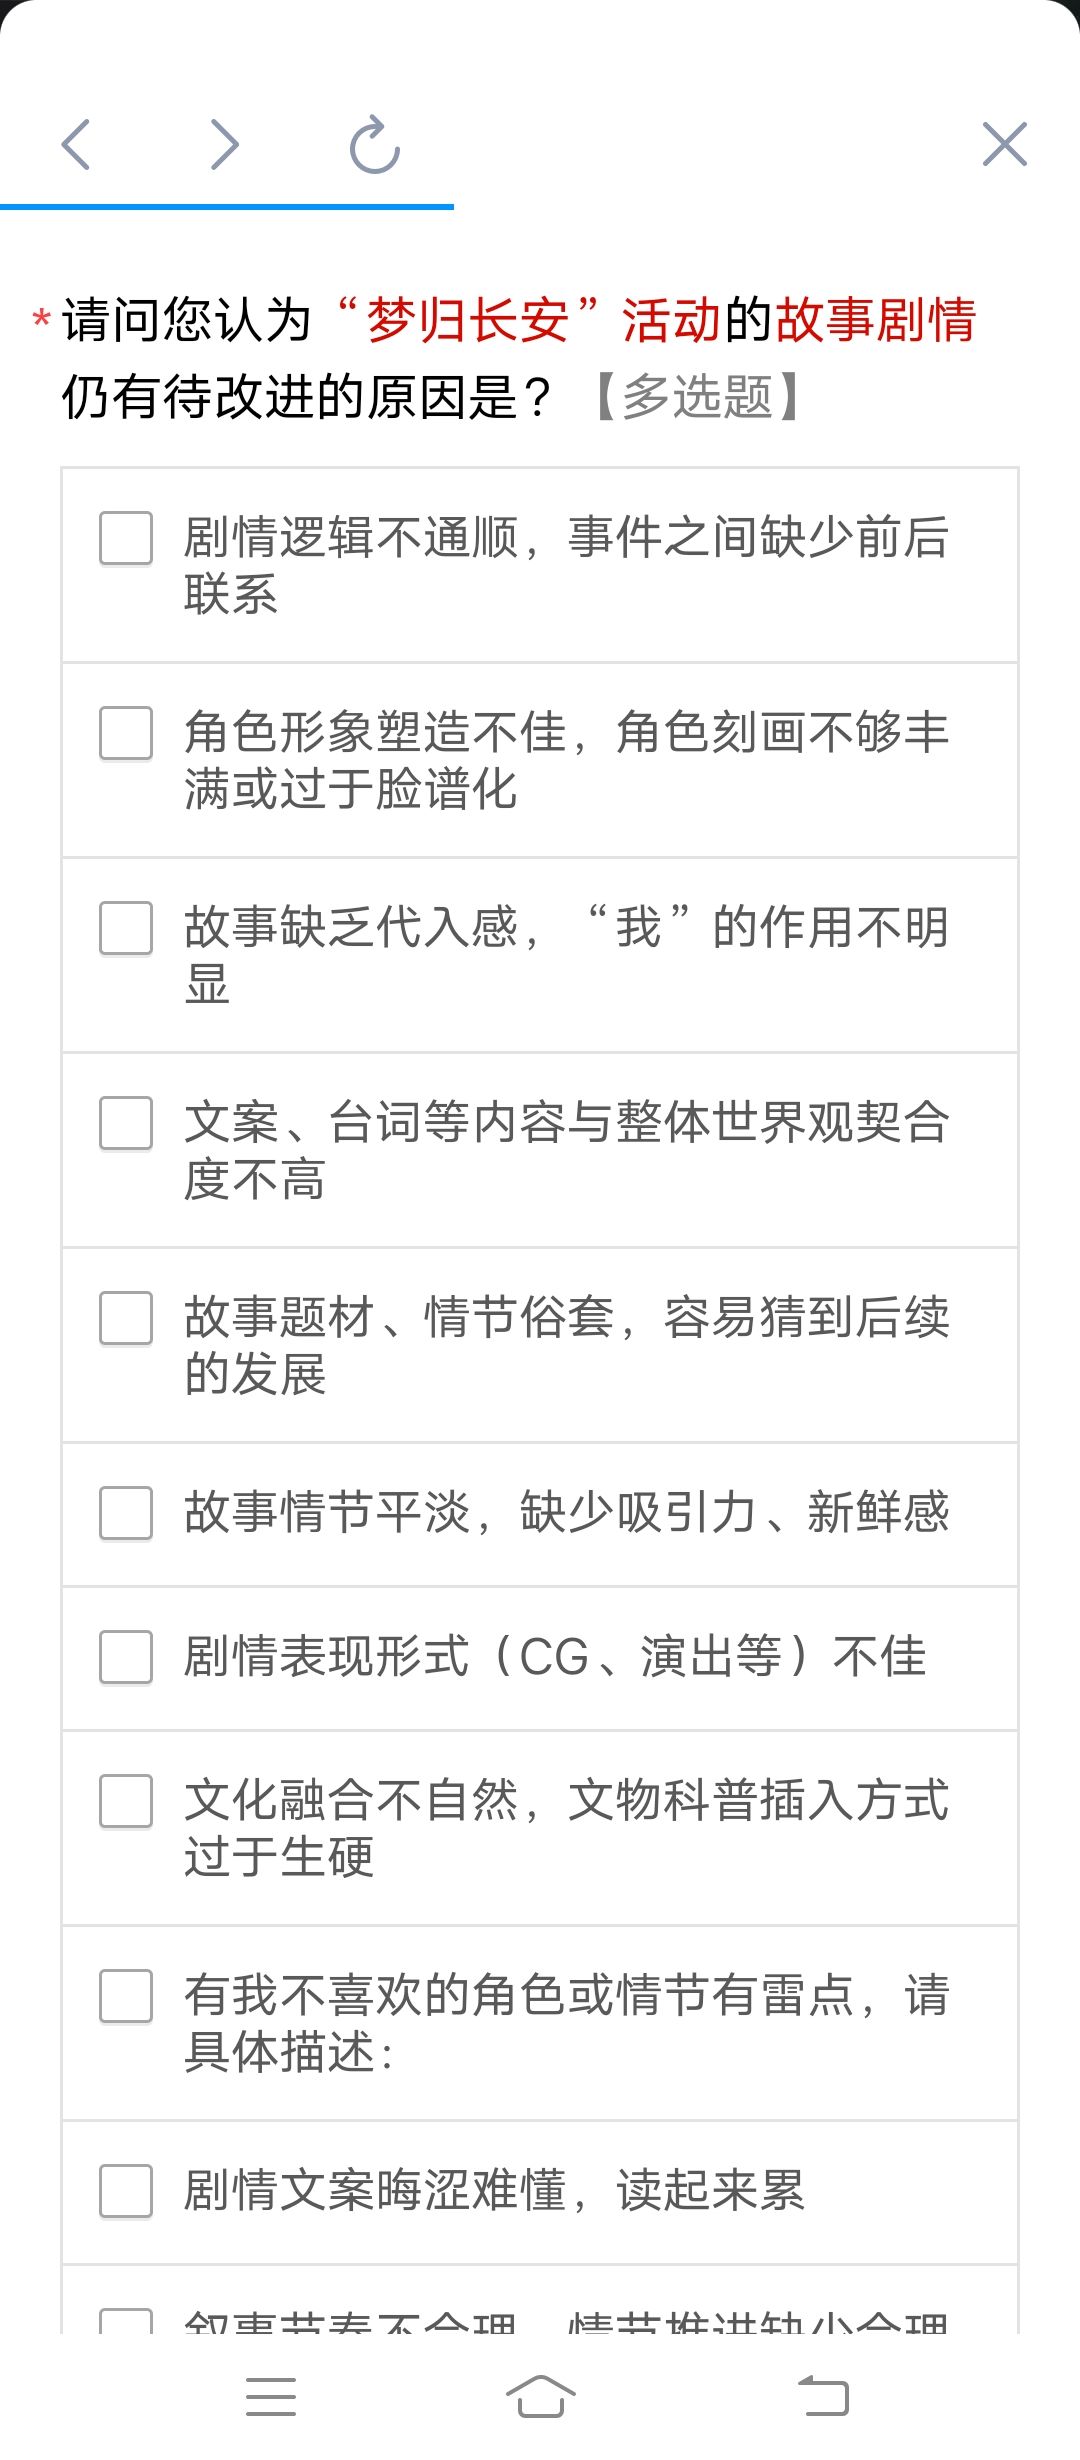The image size is (1080, 2460).
Task: Tap option text 缺少吸引力、新鲜感
Action: pyautogui.click(x=734, y=1513)
